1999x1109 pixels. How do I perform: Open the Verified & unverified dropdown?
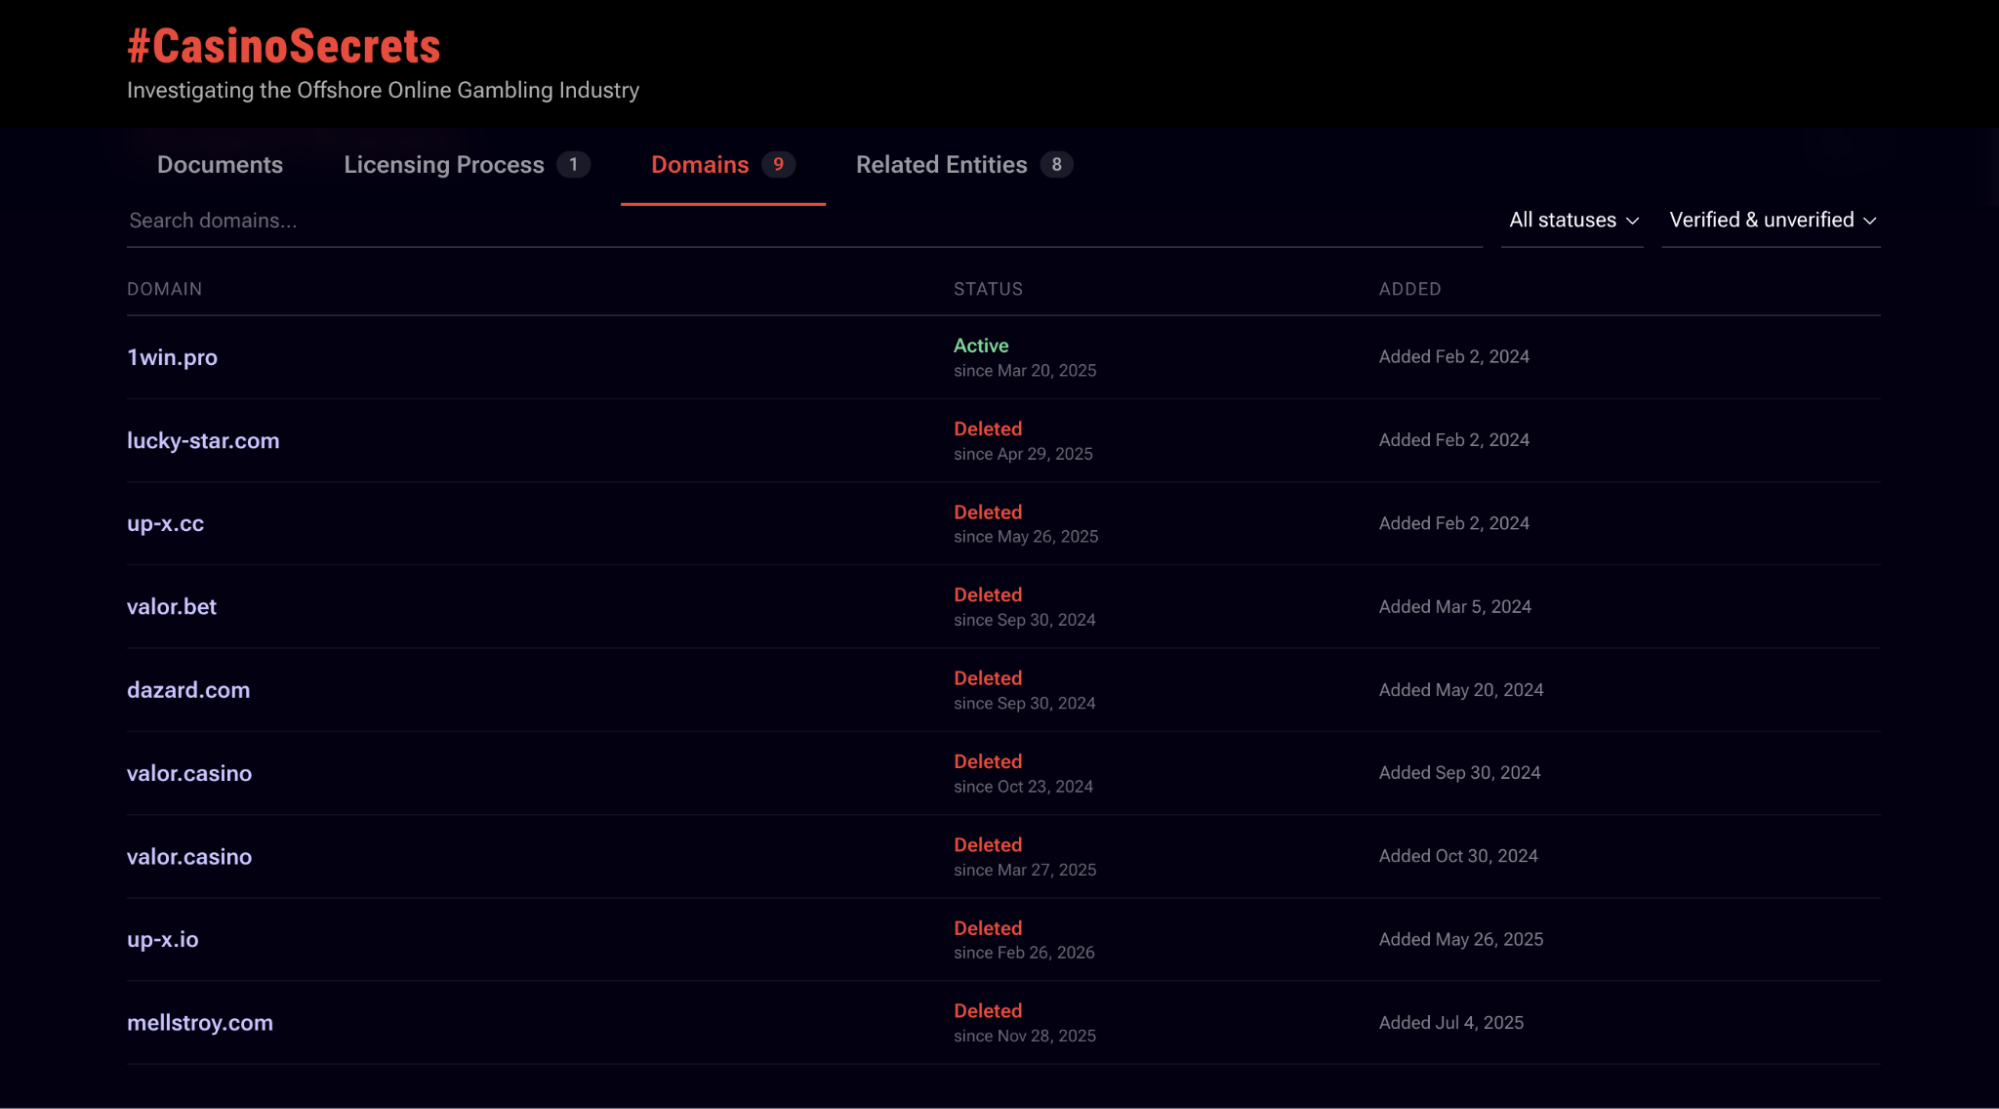[1771, 220]
